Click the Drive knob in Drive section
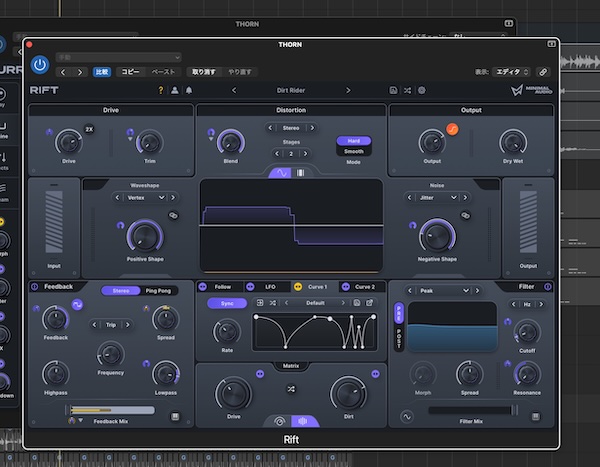Viewport: 600px width, 467px height. pyautogui.click(x=69, y=143)
